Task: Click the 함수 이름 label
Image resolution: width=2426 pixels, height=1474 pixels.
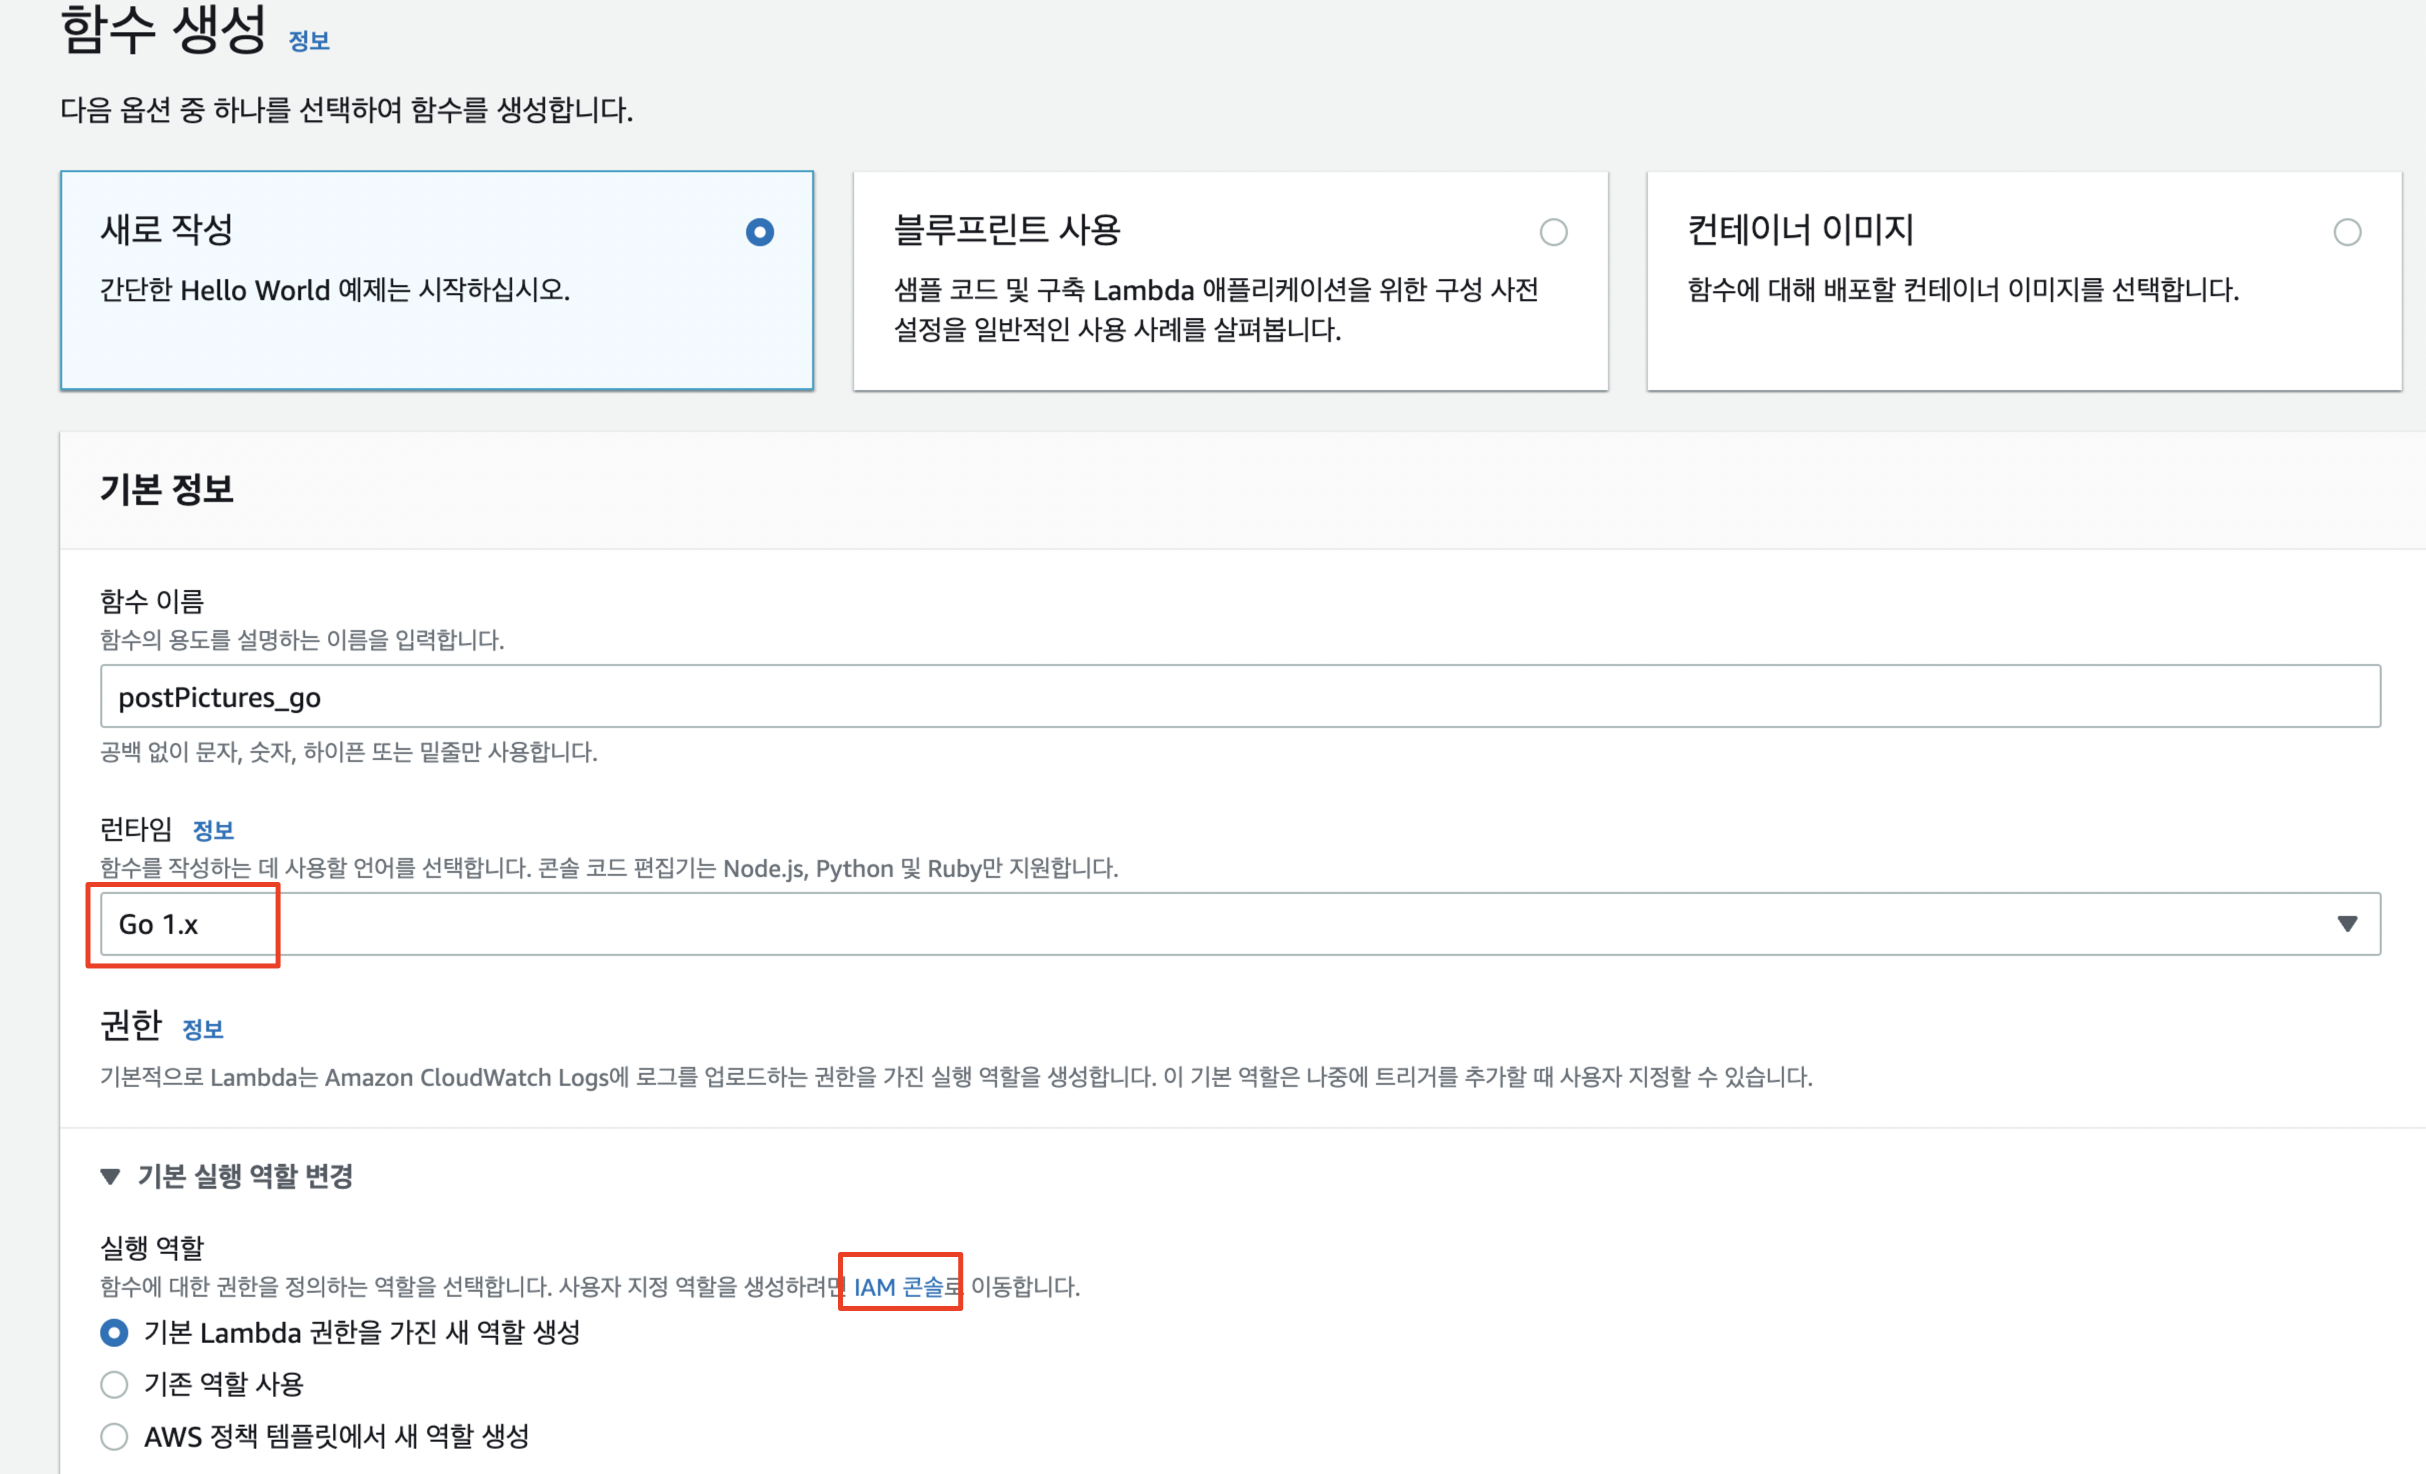Action: tap(152, 601)
